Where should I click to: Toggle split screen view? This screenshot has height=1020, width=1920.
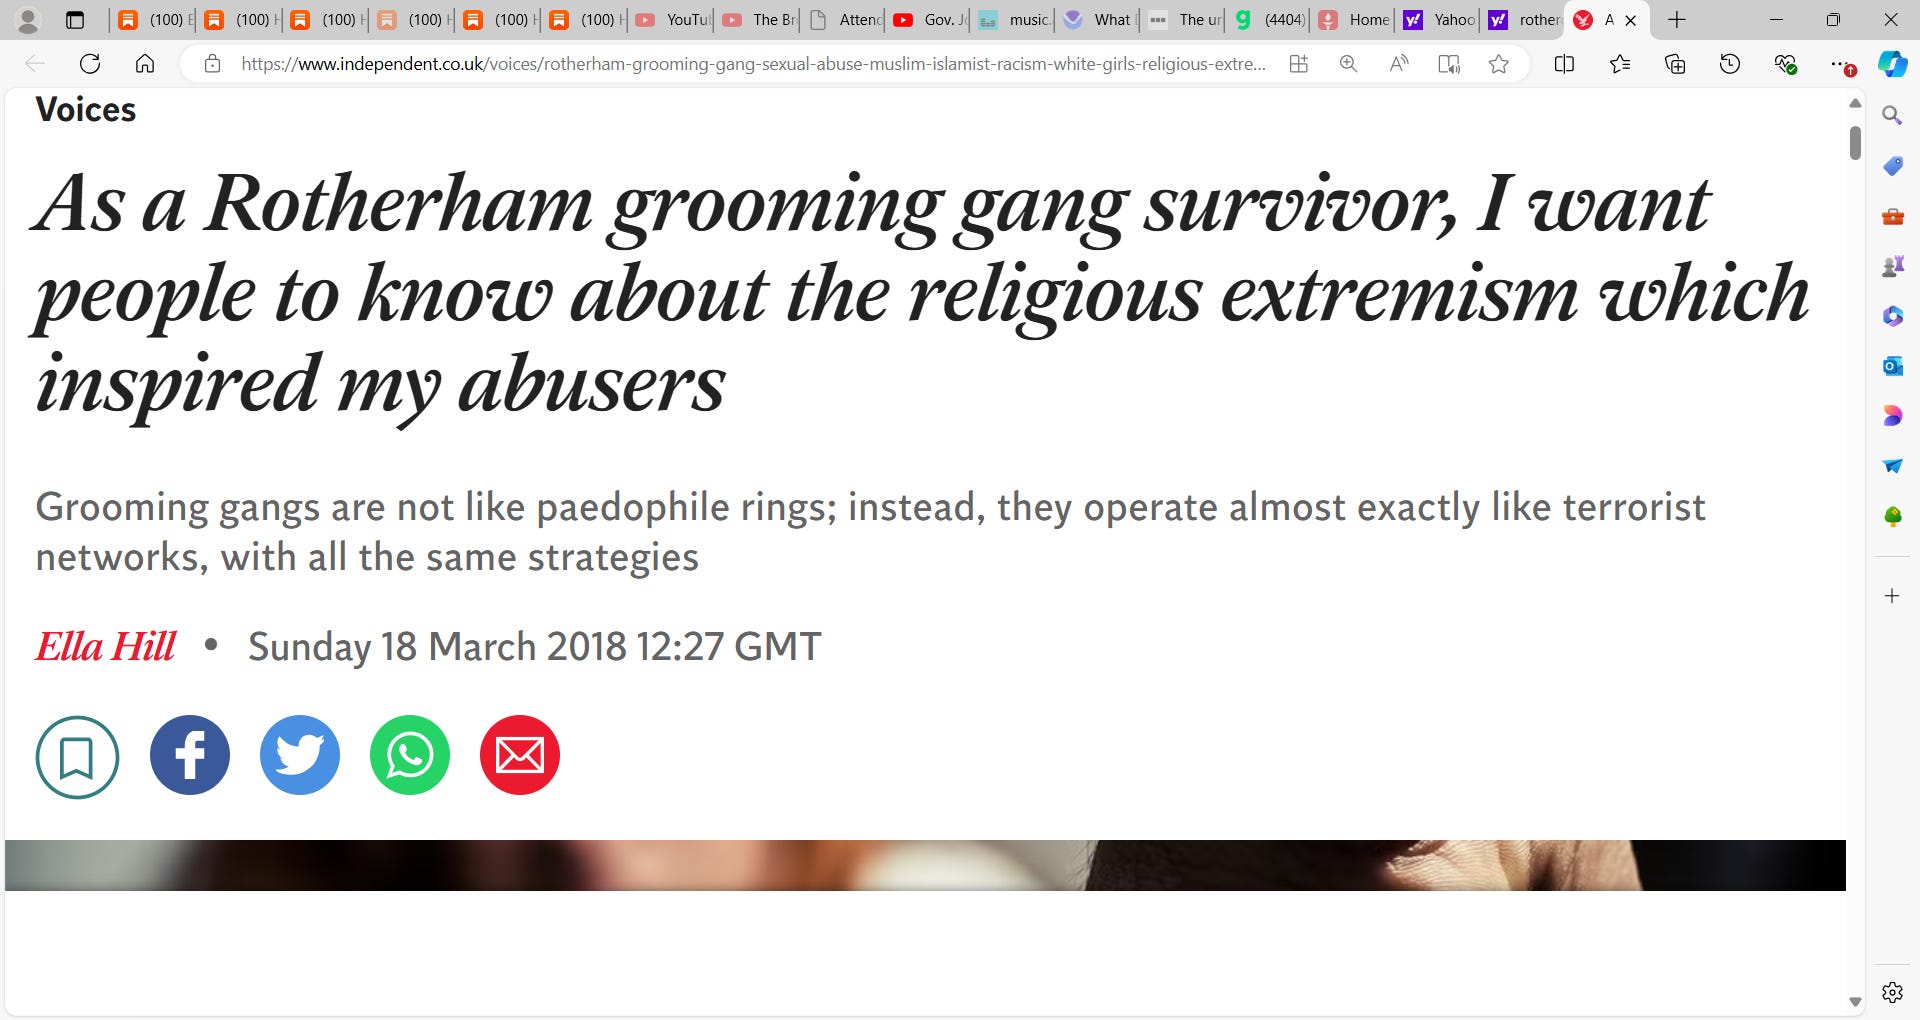point(1564,64)
